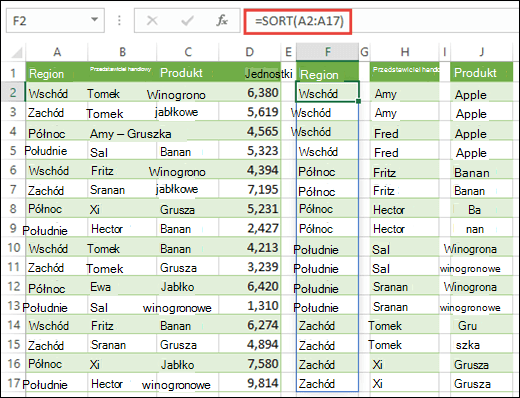The height and width of the screenshot is (398, 520).
Task: Click the Name Box showing F2
Action: [55, 21]
